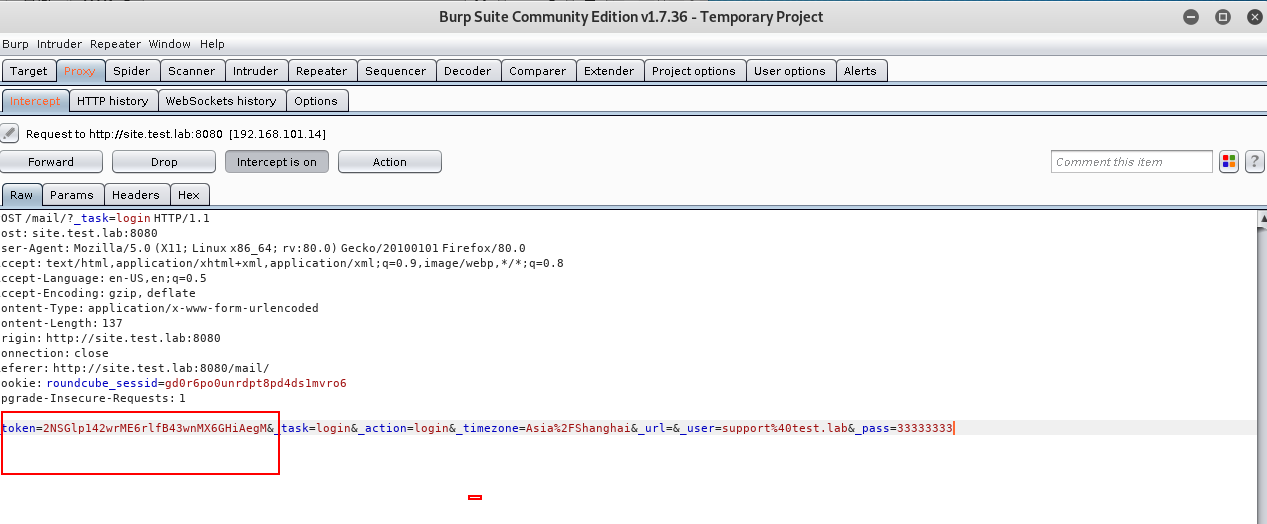This screenshot has width=1267, height=524.
Task: Open the Window menu
Action: point(170,44)
